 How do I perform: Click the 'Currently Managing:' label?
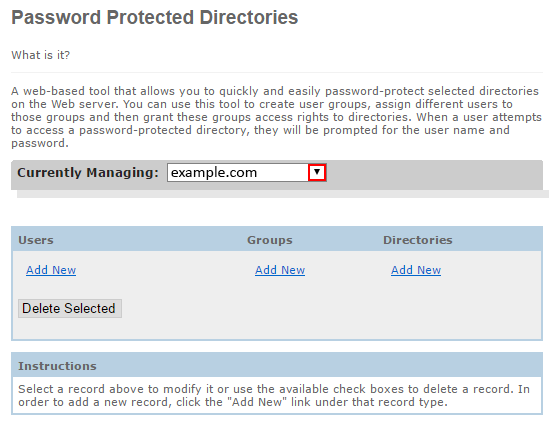[88, 173]
